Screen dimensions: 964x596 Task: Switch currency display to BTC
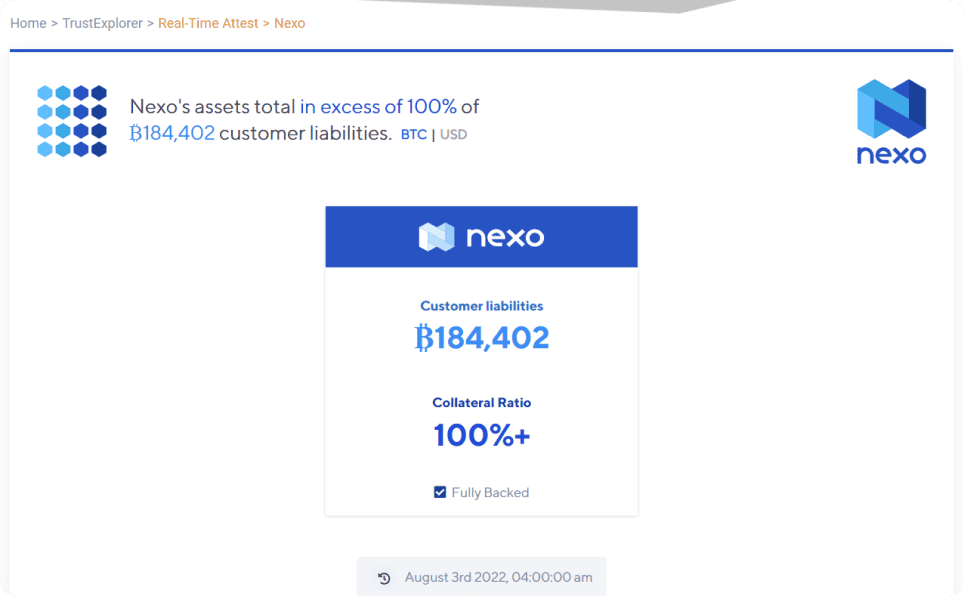click(414, 134)
